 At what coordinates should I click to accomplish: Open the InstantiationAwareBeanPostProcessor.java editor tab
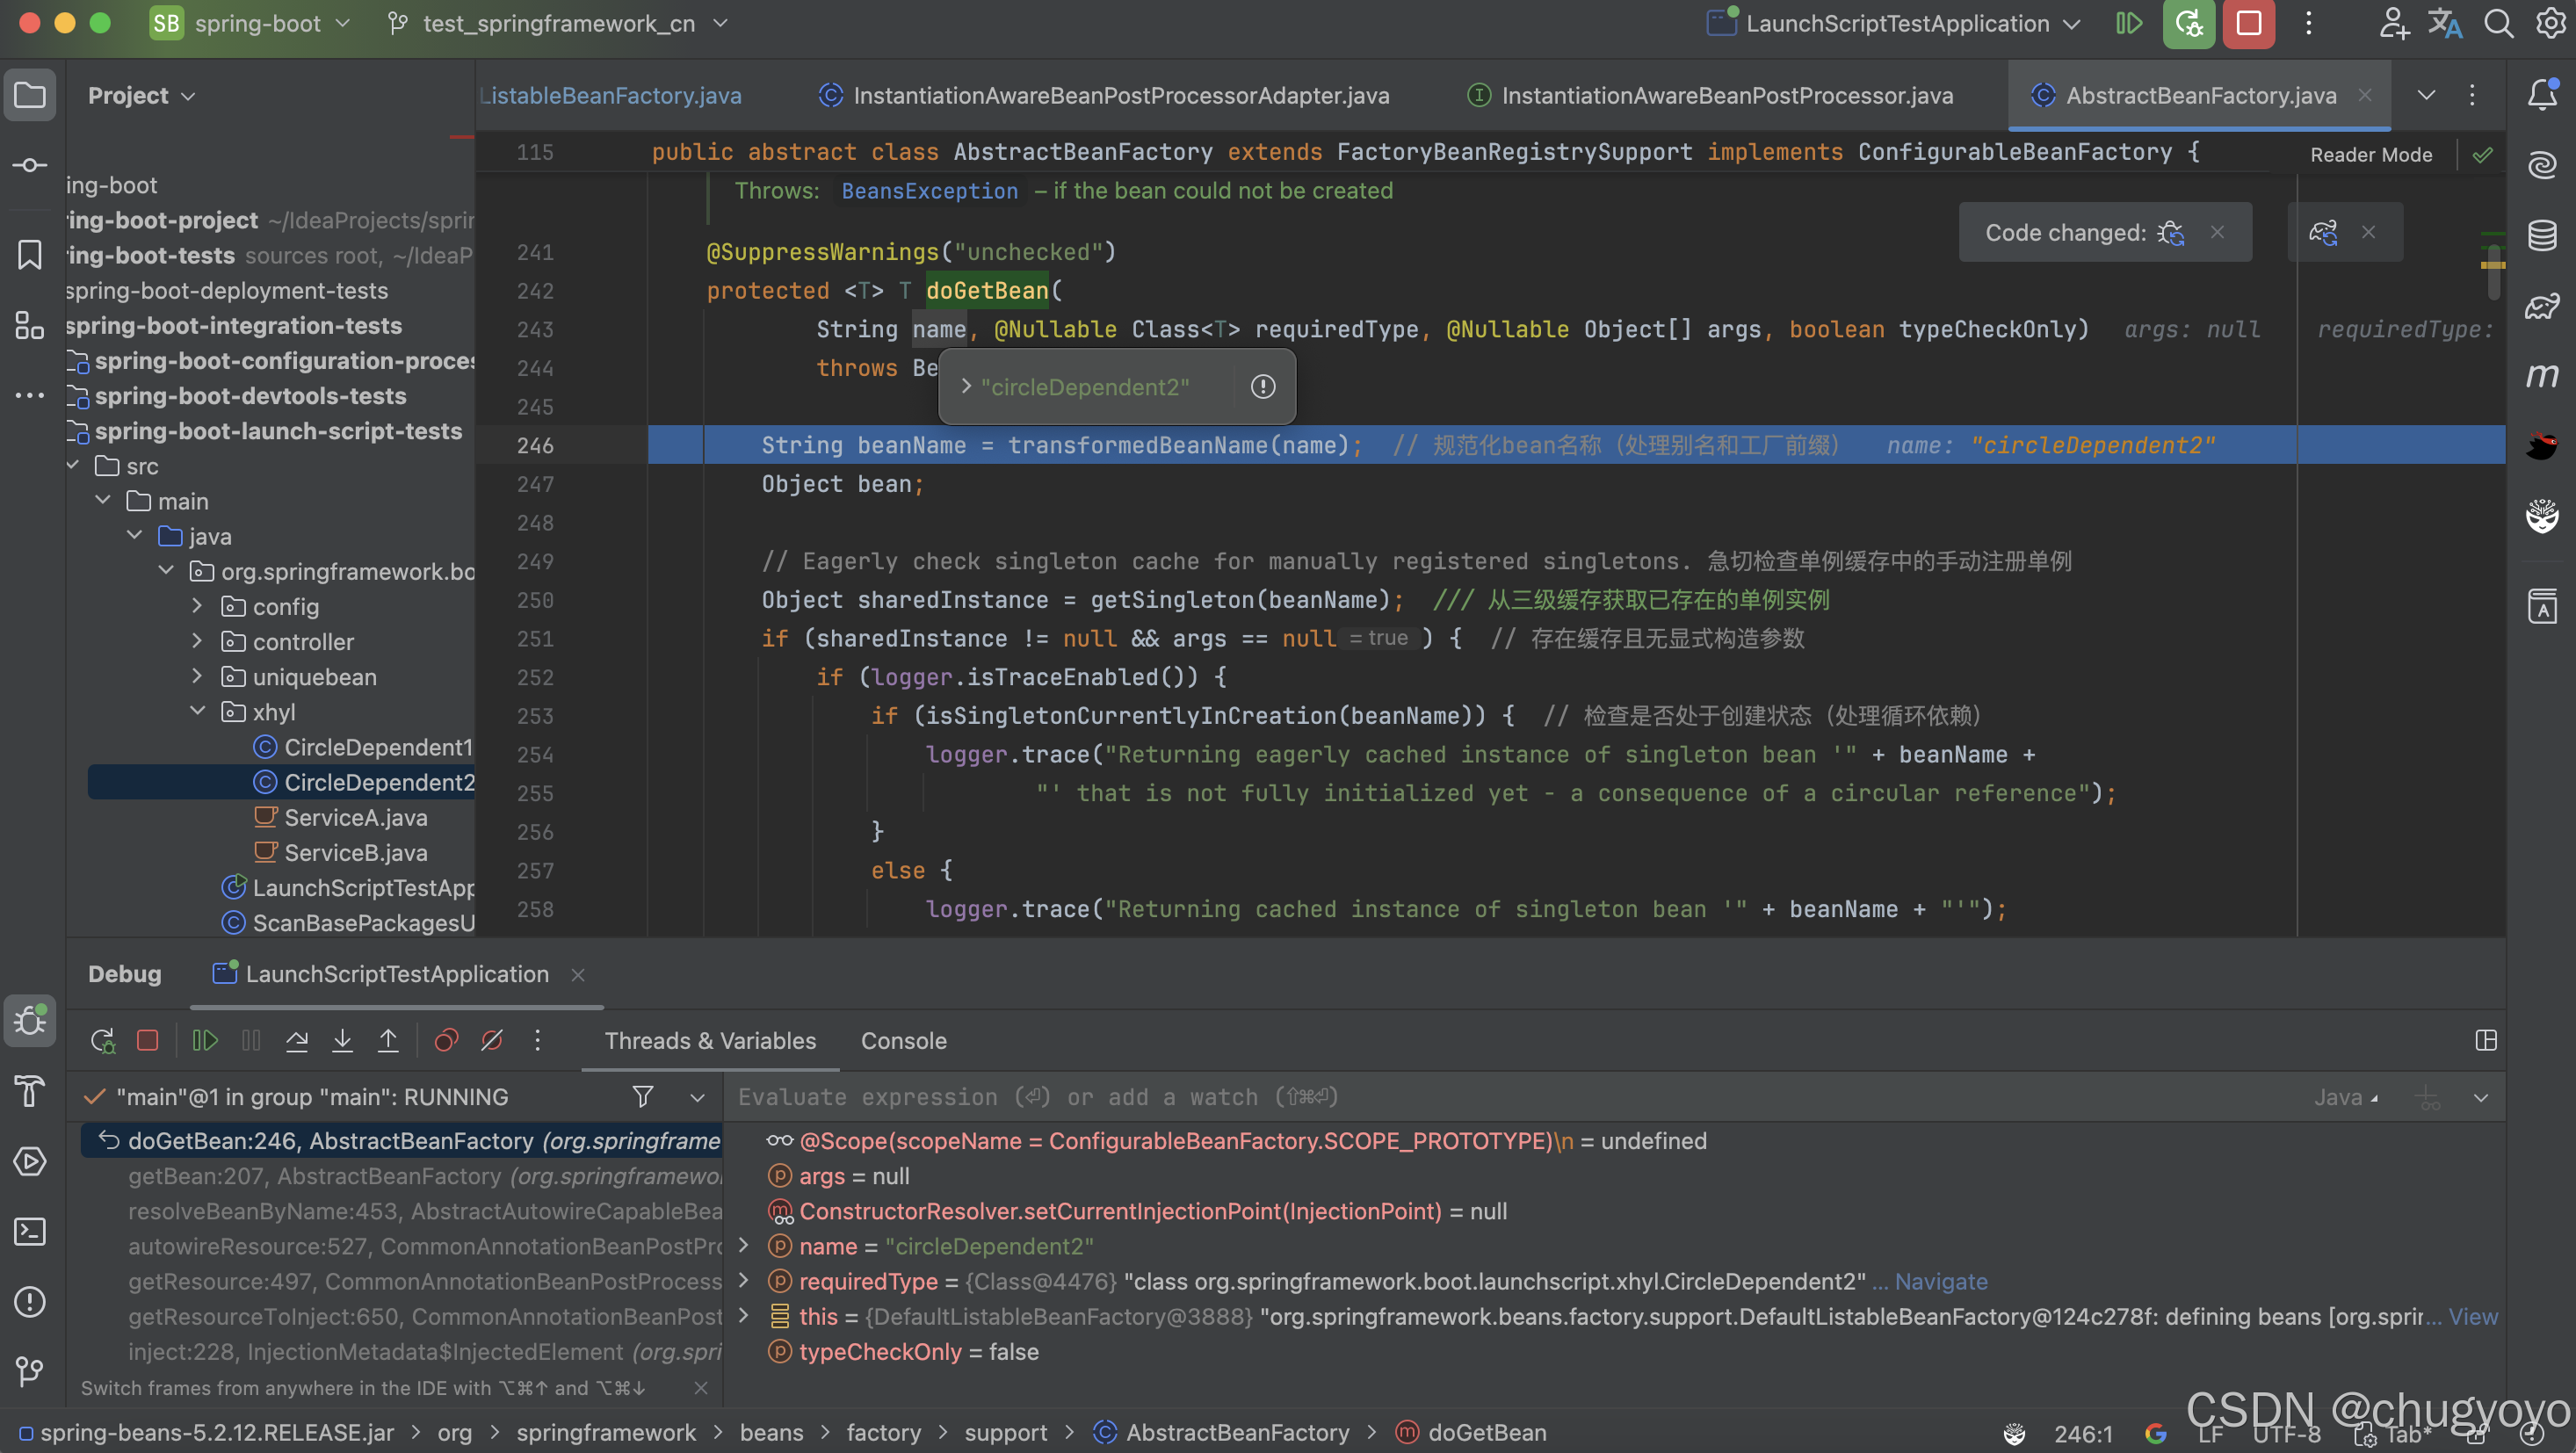(1726, 96)
